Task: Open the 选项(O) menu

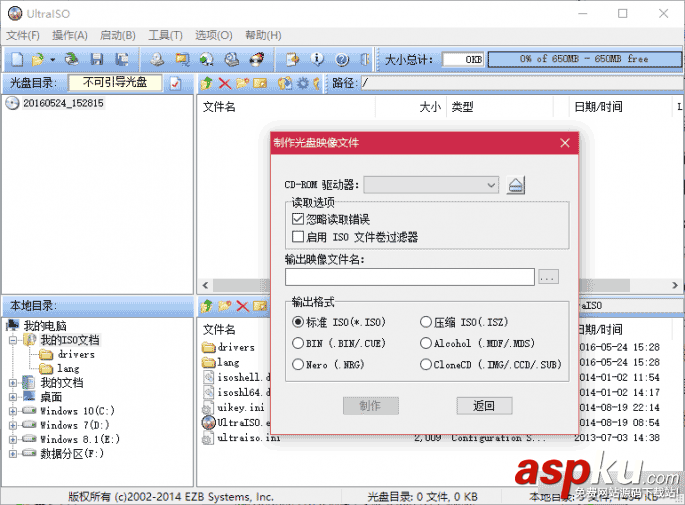Action: [214, 35]
